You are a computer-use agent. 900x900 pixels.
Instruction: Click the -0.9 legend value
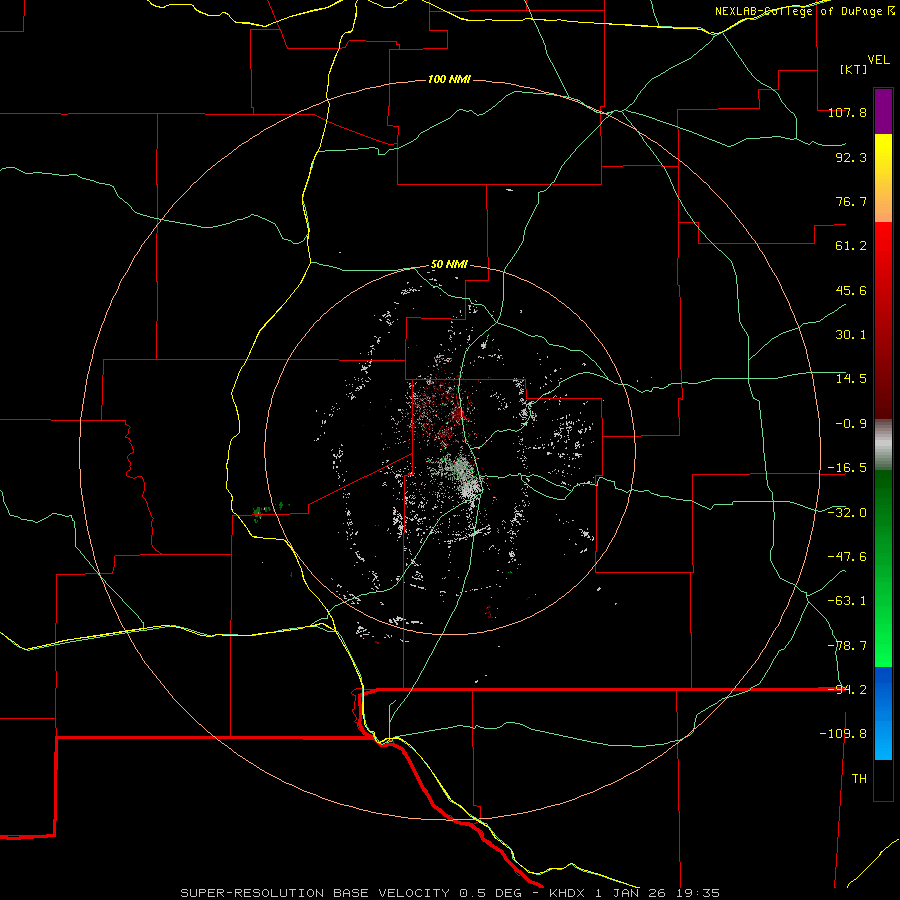click(x=851, y=424)
